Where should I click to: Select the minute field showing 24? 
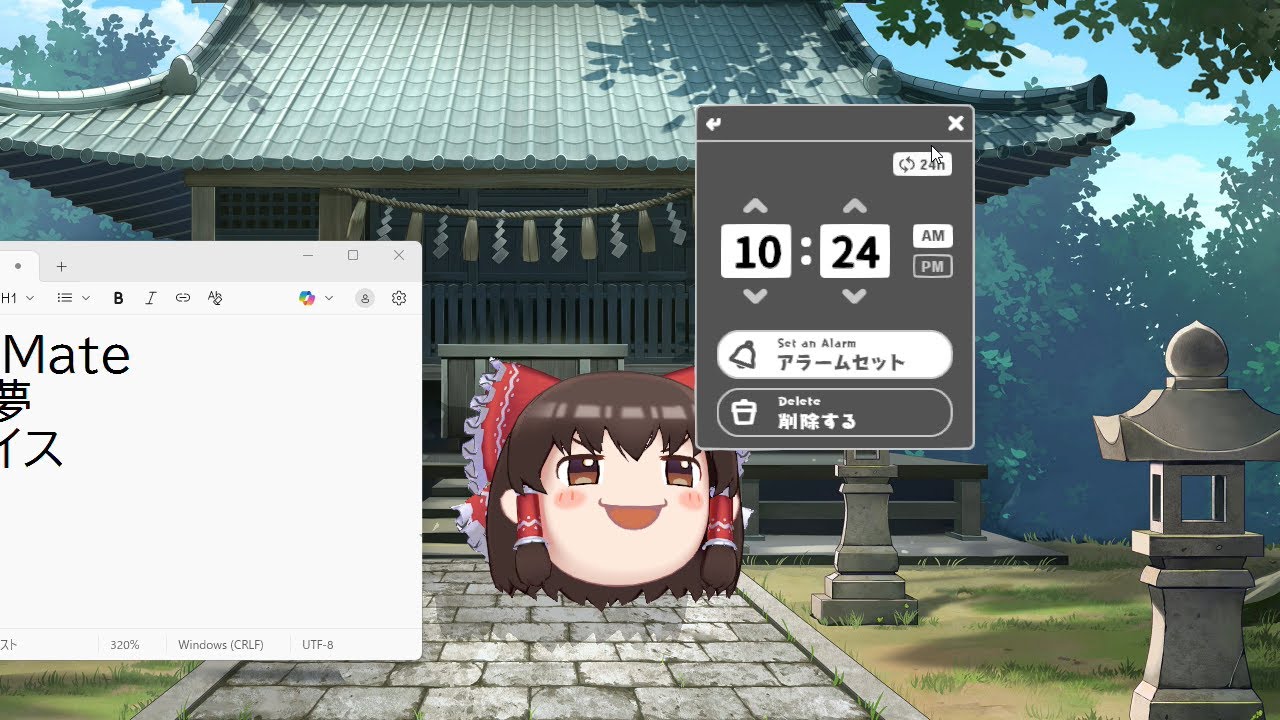pos(855,251)
